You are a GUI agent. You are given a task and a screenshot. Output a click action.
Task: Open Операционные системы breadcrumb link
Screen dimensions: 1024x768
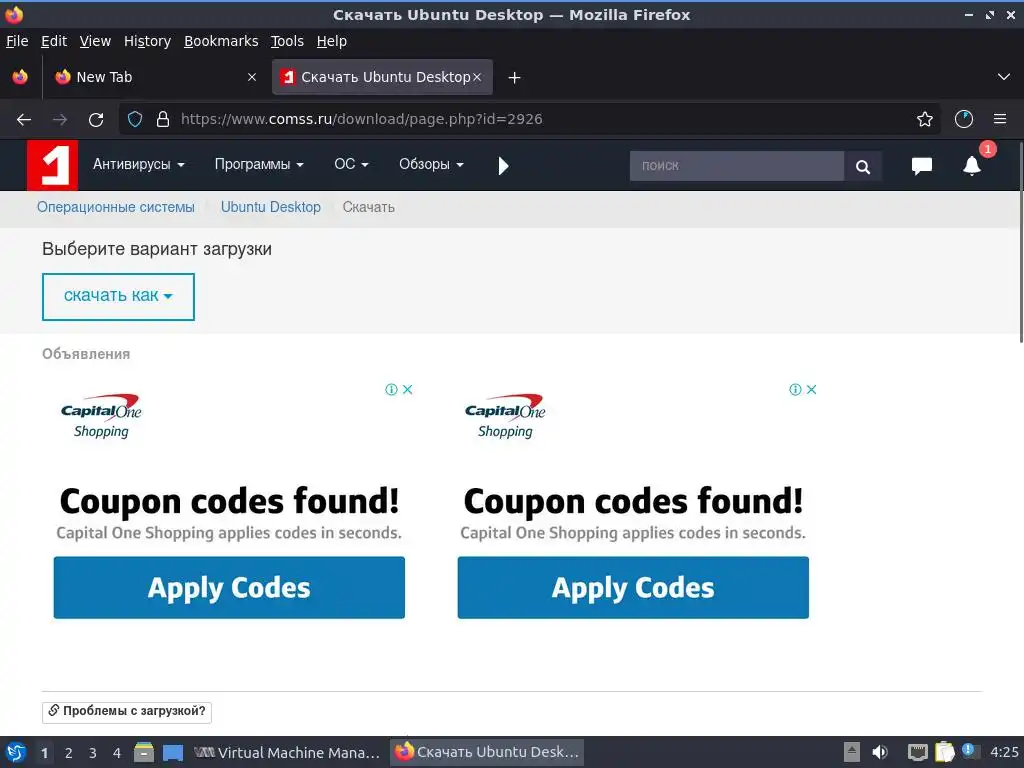116,207
